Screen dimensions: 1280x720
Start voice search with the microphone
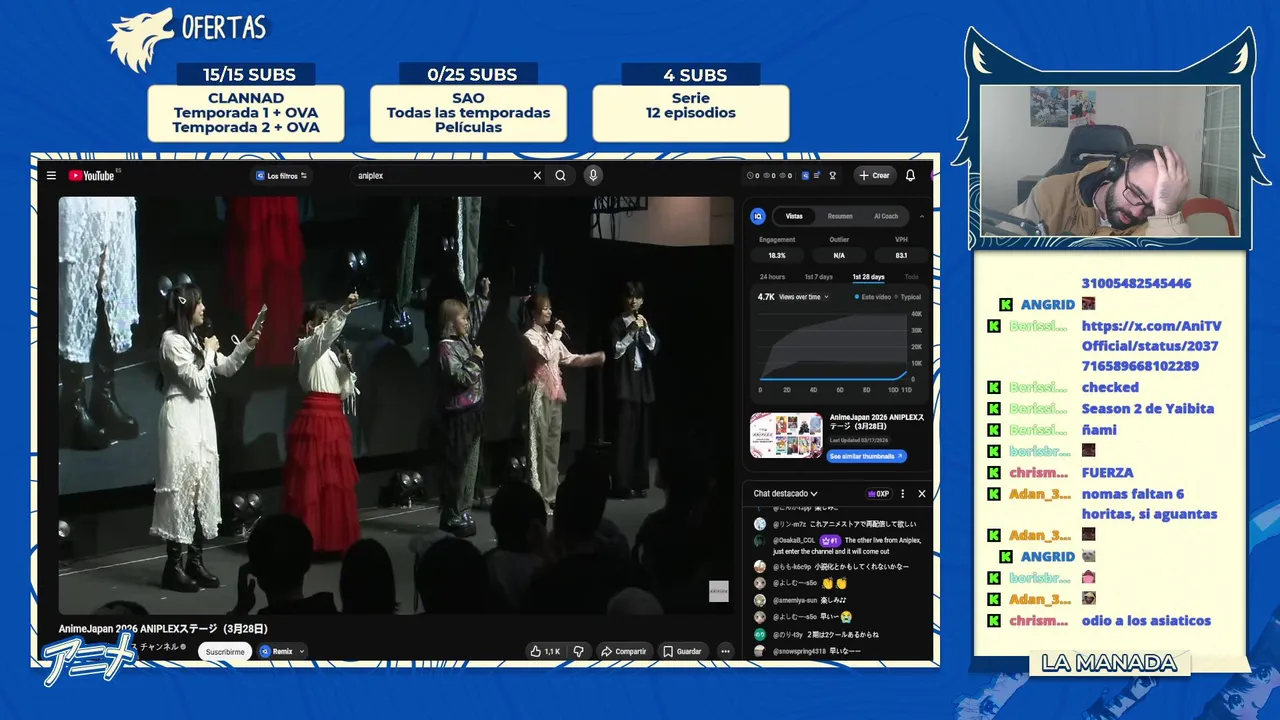(593, 176)
